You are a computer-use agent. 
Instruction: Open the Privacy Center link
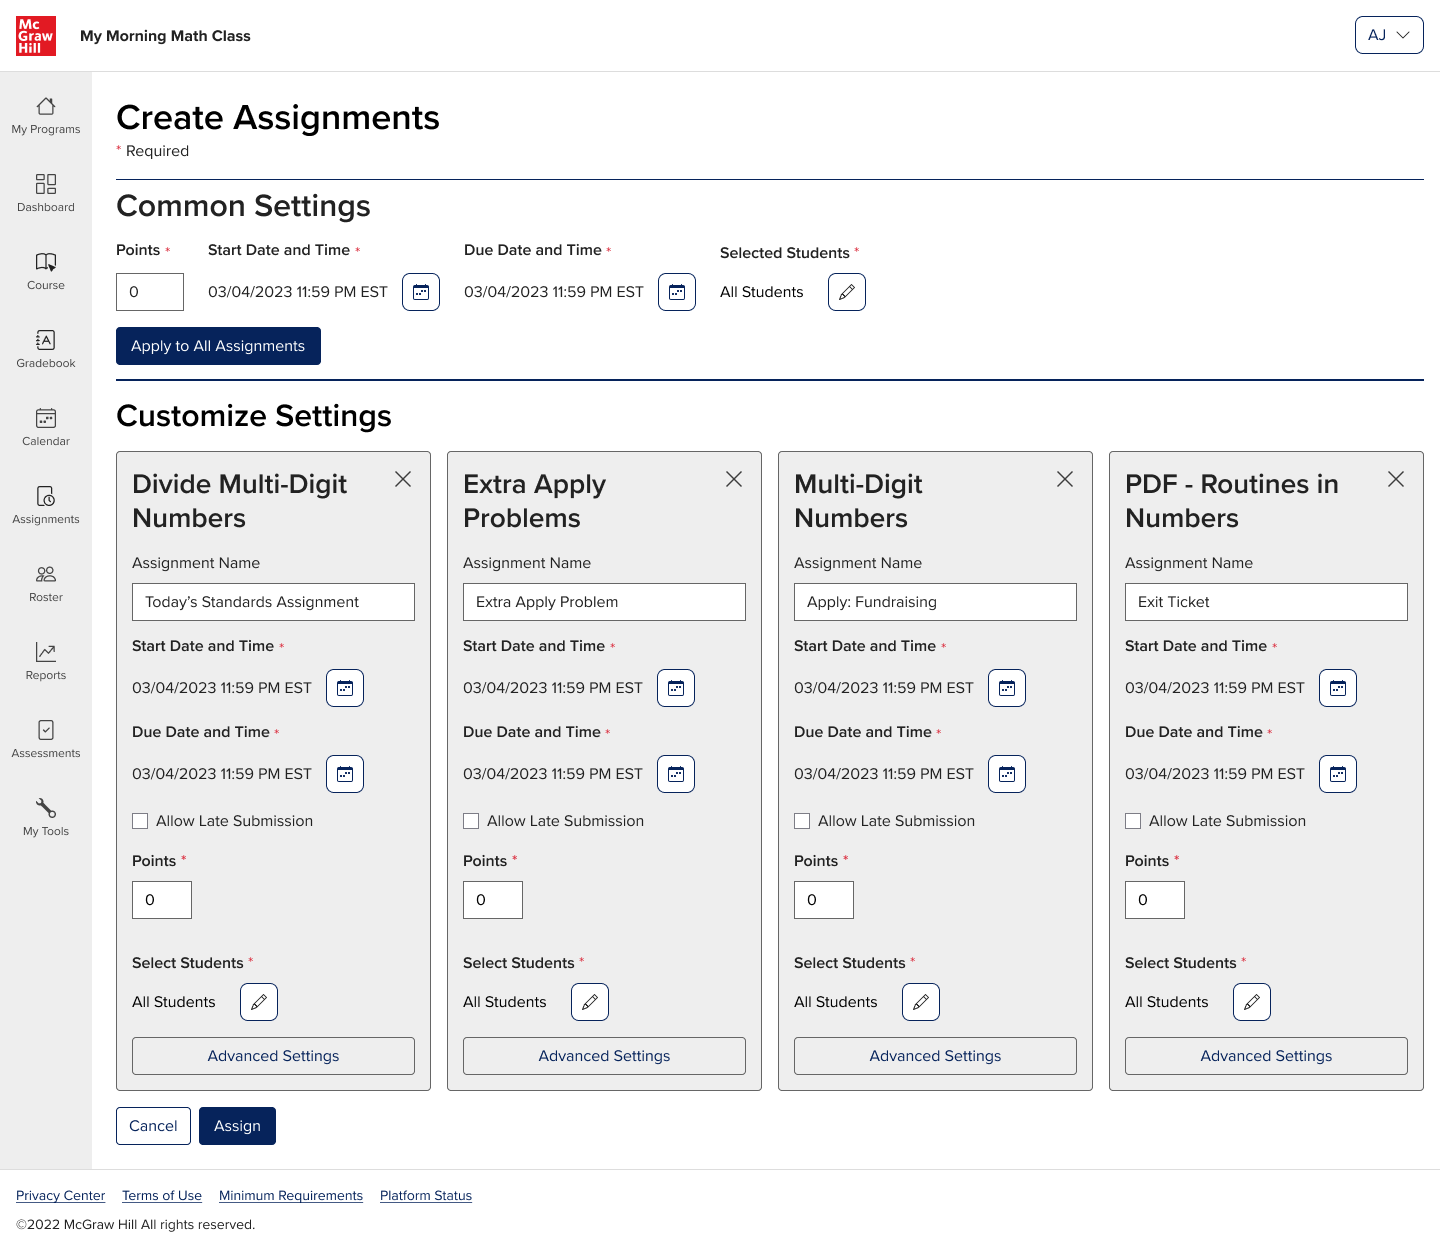pyautogui.click(x=60, y=1196)
